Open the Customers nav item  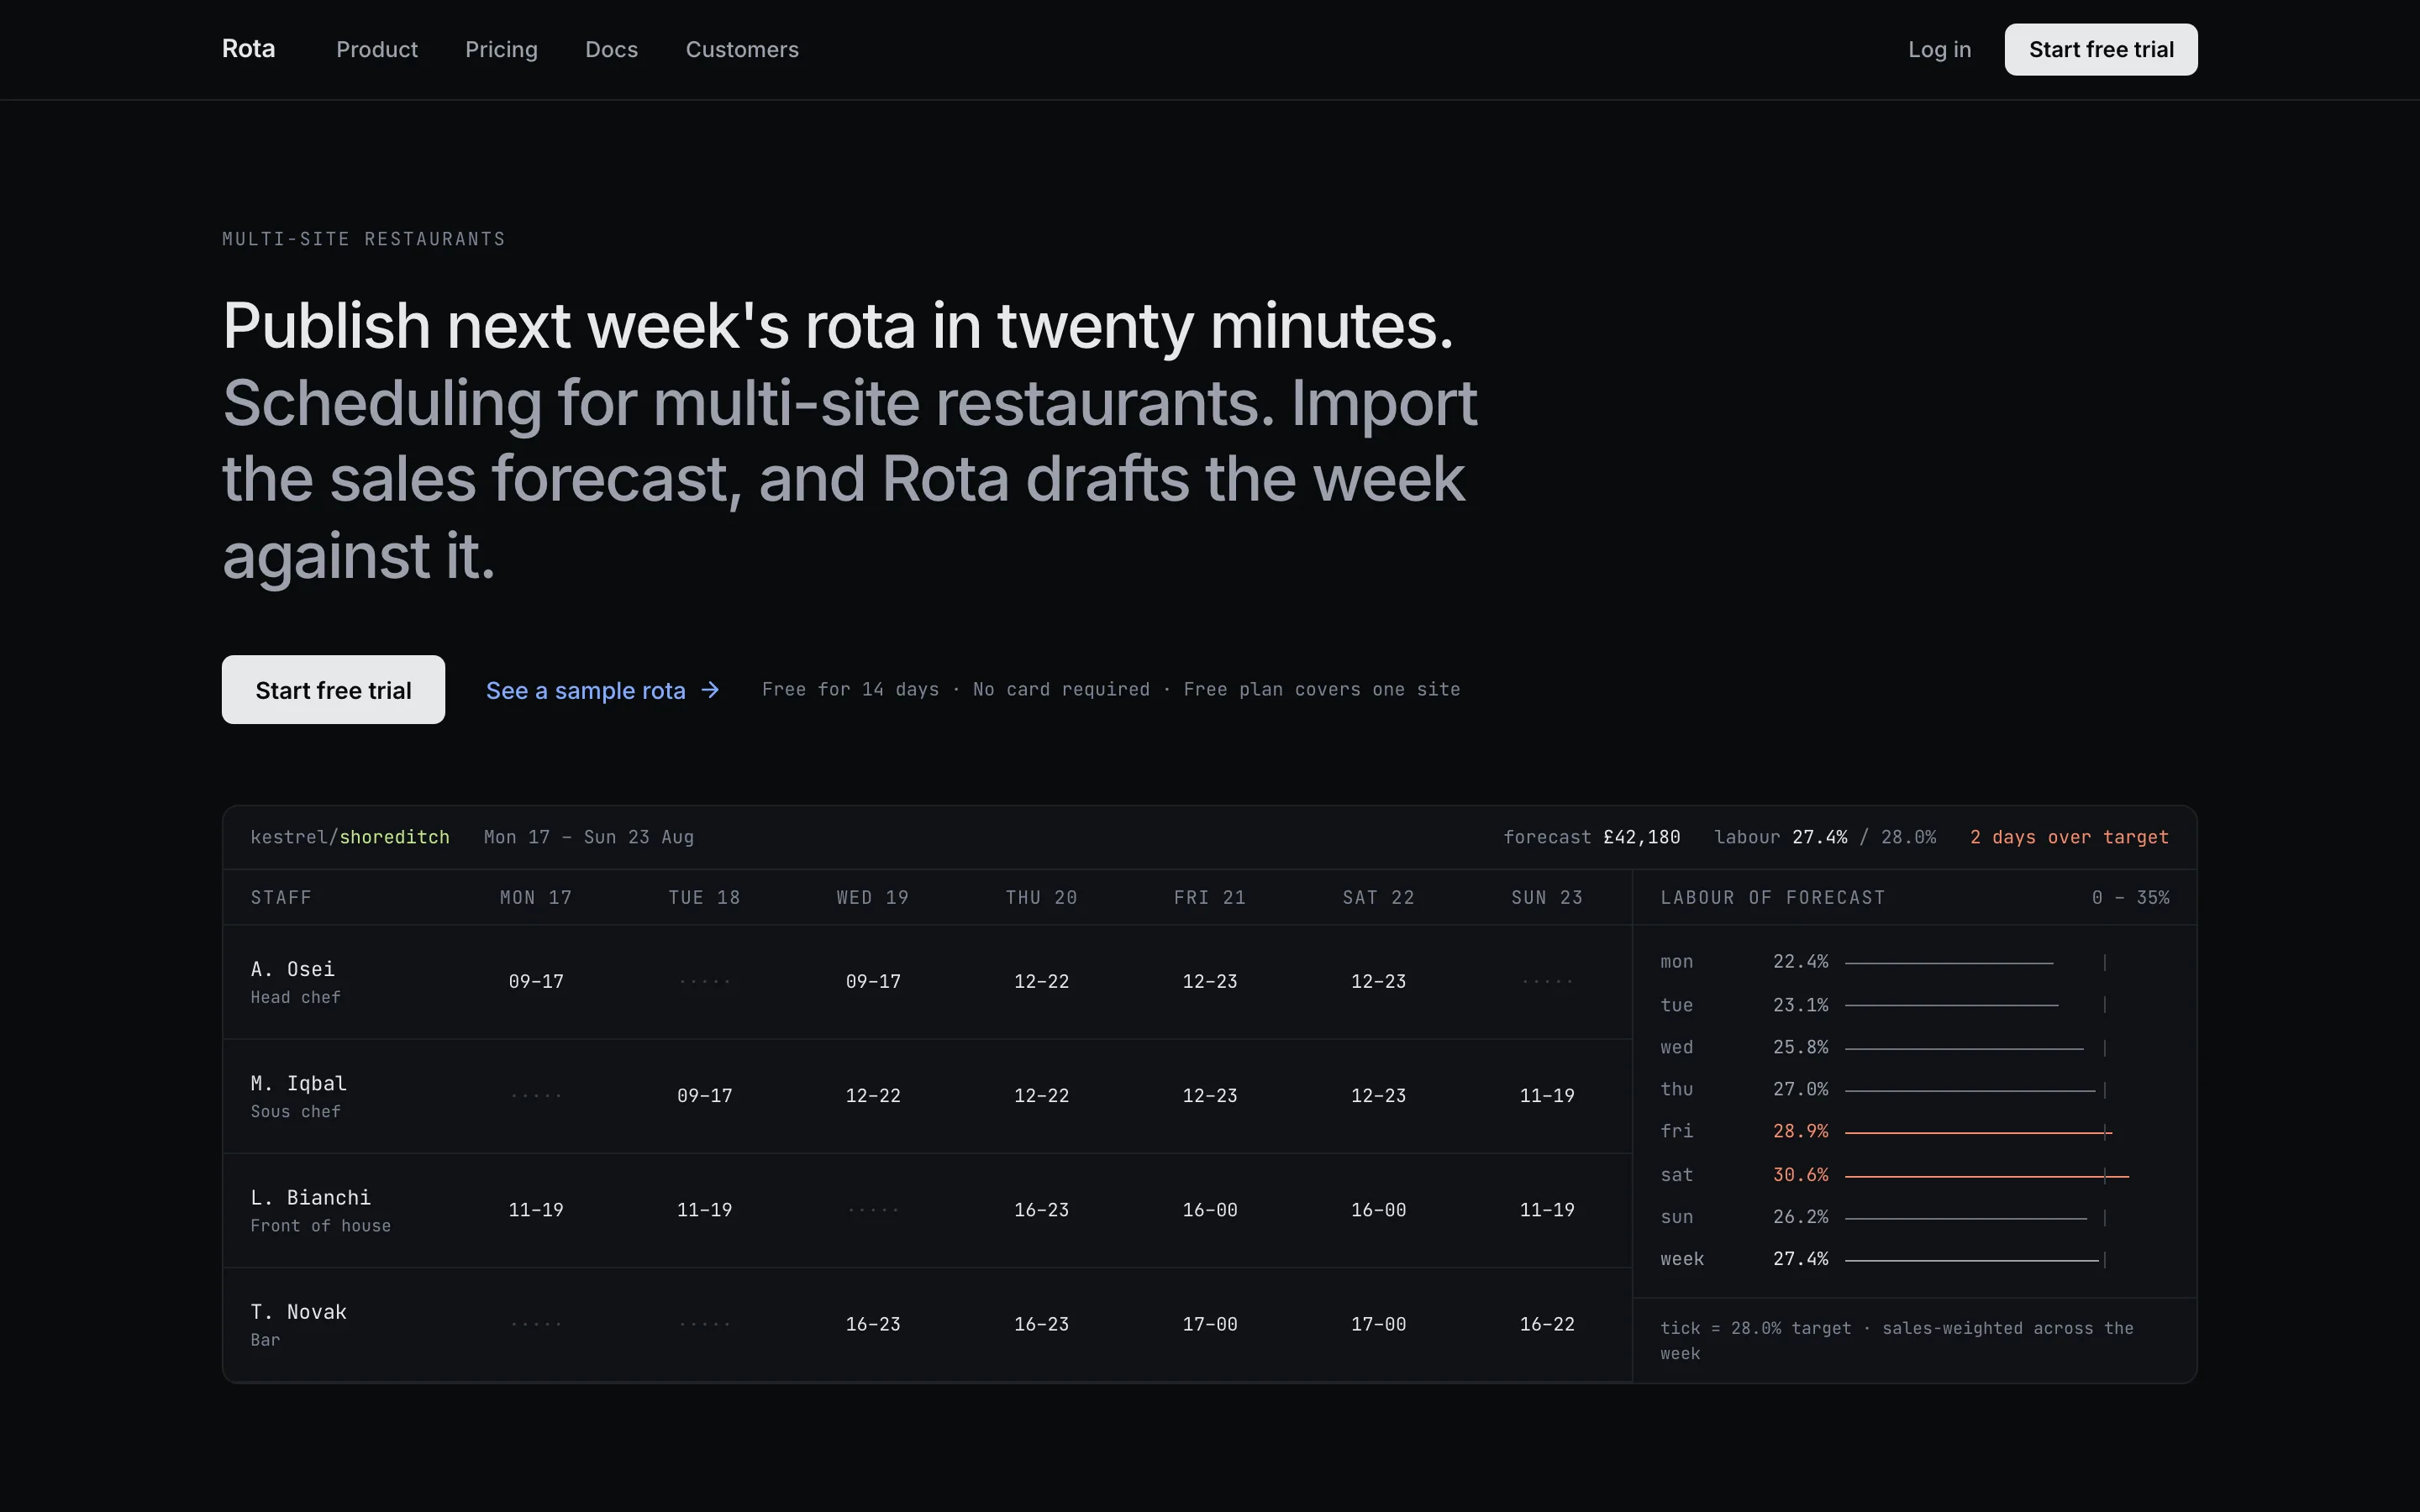click(742, 49)
